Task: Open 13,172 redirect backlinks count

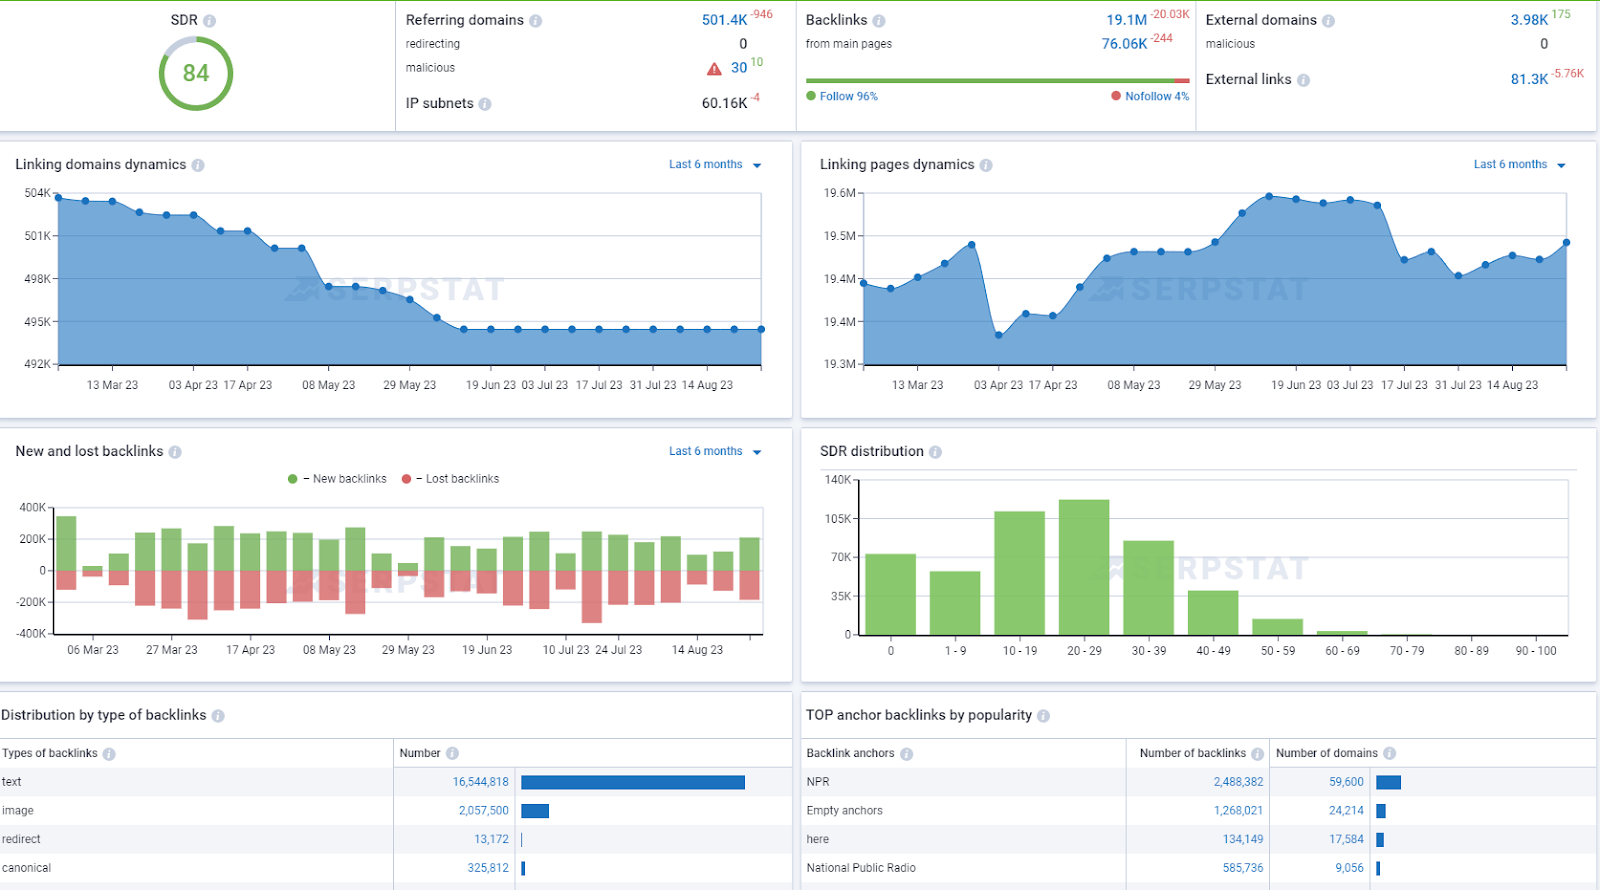Action: coord(491,840)
